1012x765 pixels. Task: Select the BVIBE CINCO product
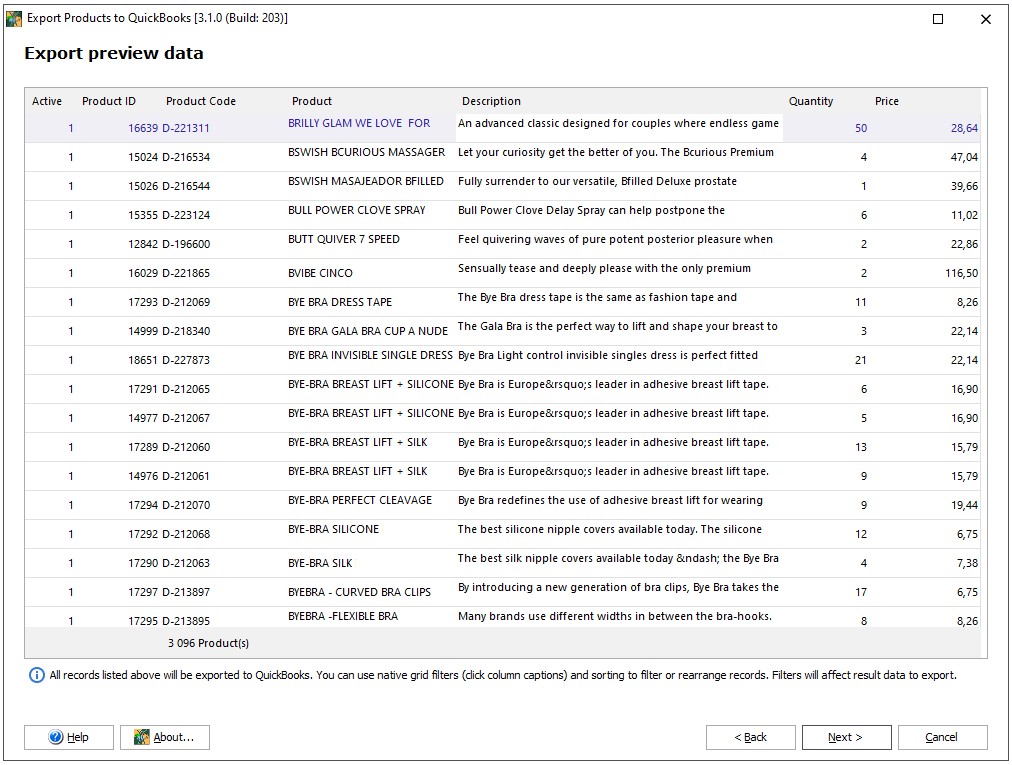(320, 274)
